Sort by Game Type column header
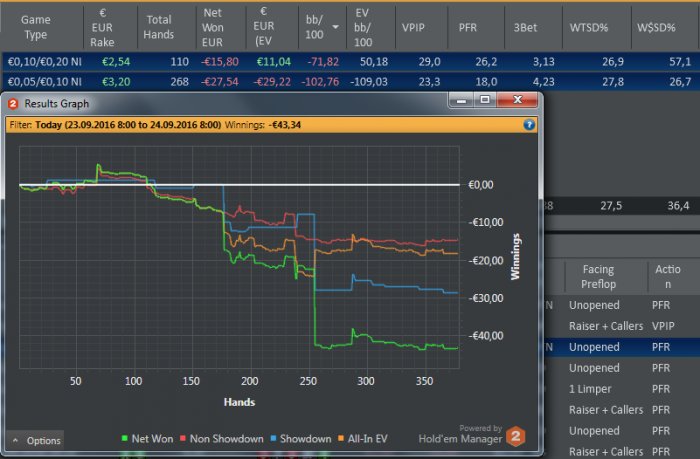This screenshot has height=459, width=700. pos(36,27)
